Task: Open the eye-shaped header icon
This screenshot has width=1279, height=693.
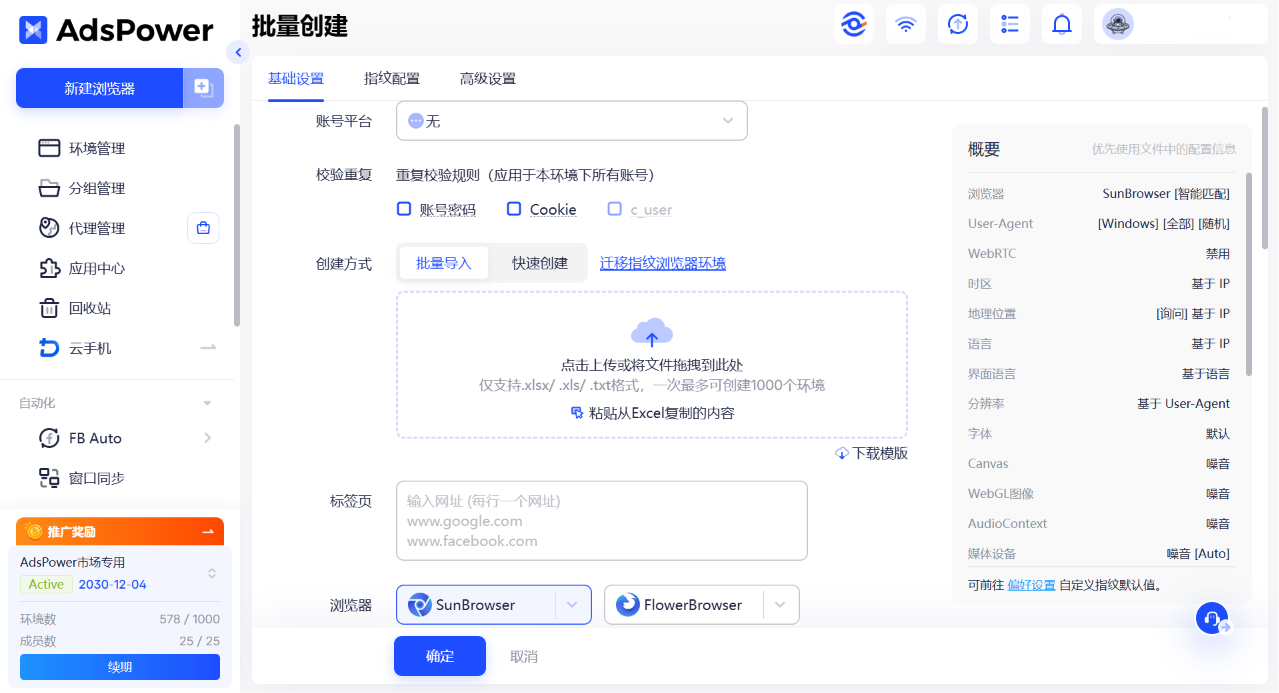Action: (x=853, y=24)
